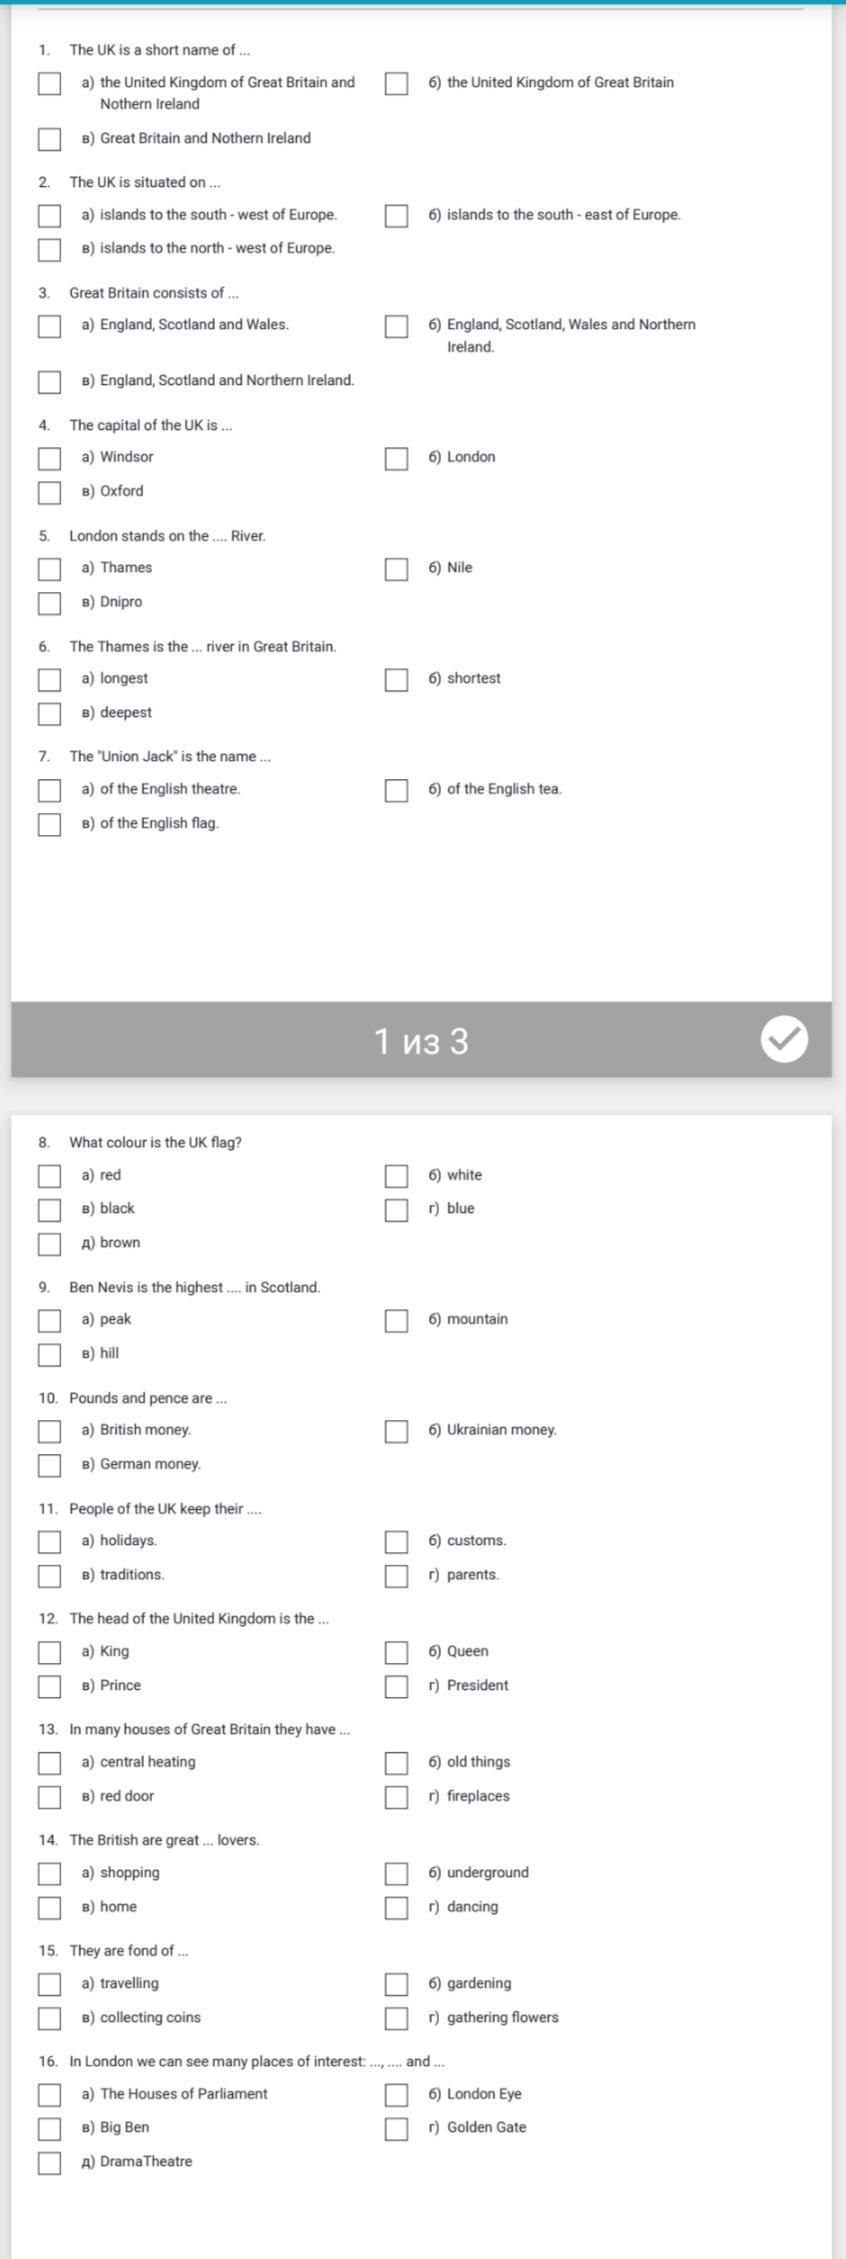Tick the 'red' colour checkbox

(x=49, y=1176)
